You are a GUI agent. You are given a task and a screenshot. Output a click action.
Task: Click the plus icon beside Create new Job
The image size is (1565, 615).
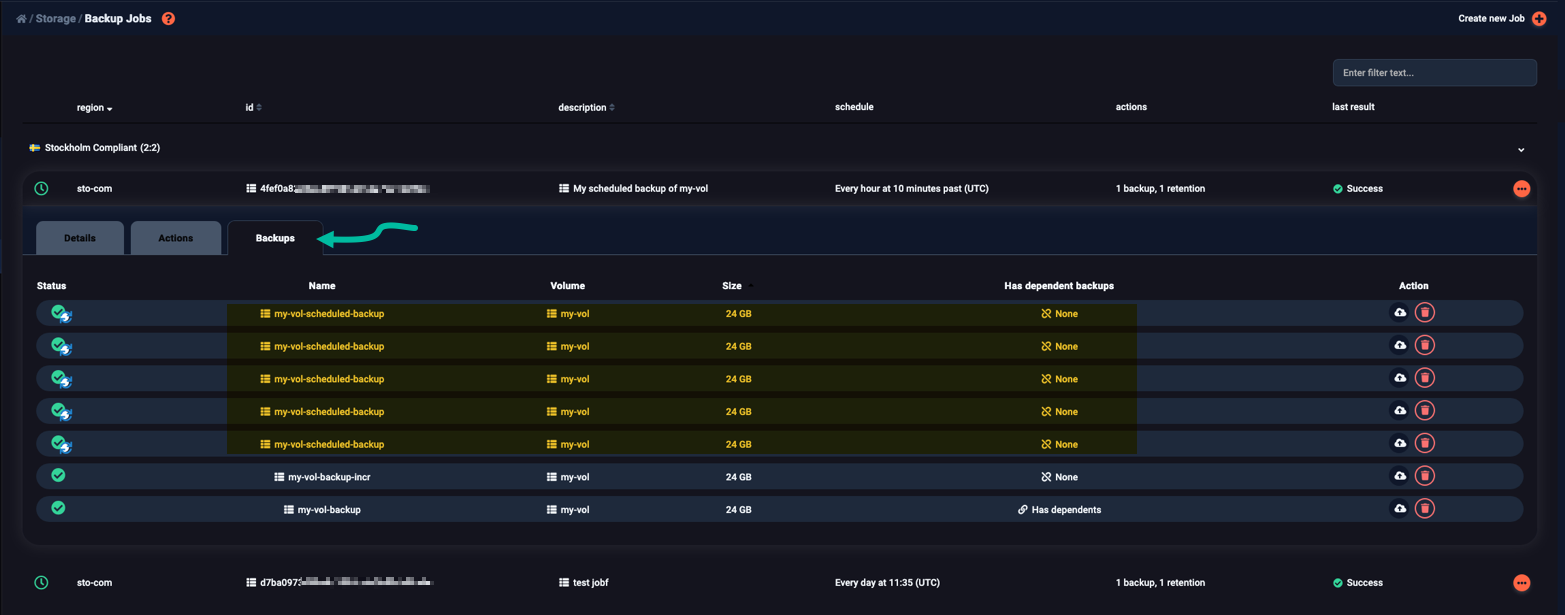[1539, 19]
